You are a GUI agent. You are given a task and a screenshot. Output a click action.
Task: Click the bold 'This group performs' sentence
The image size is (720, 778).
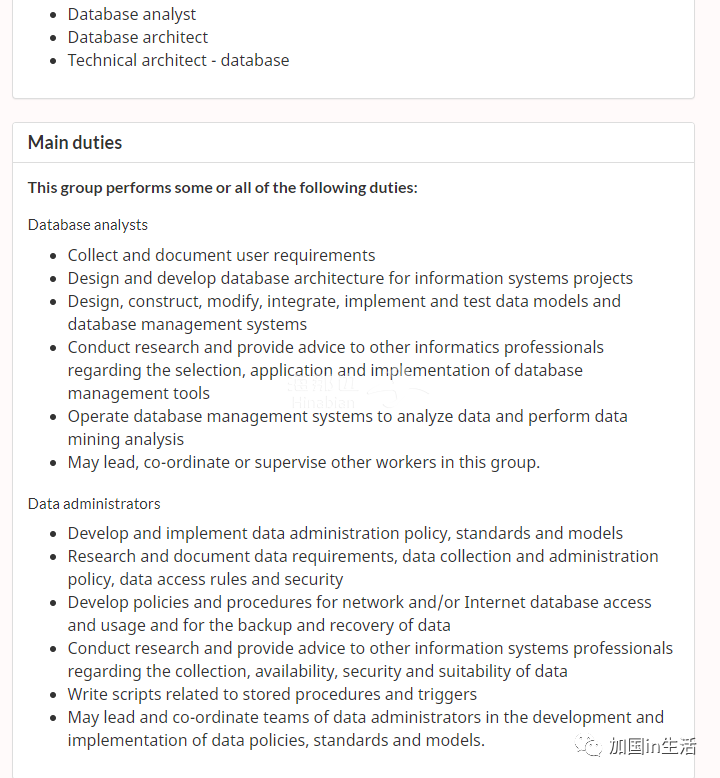click(222, 188)
